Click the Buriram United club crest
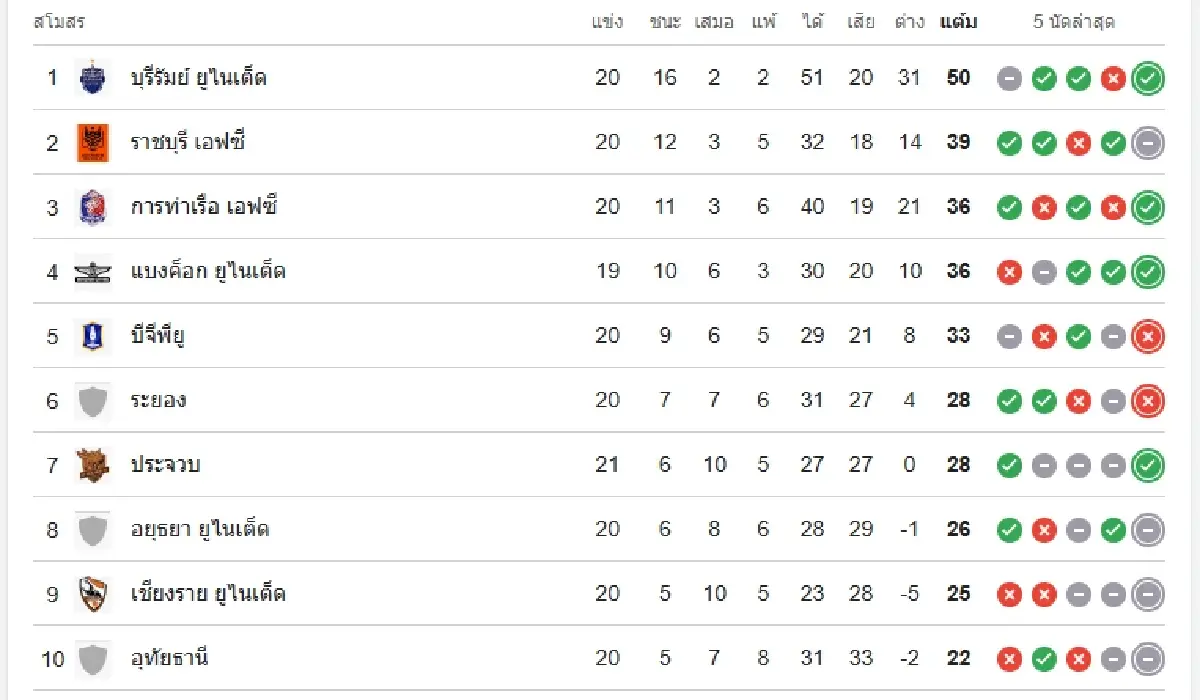 coord(92,78)
